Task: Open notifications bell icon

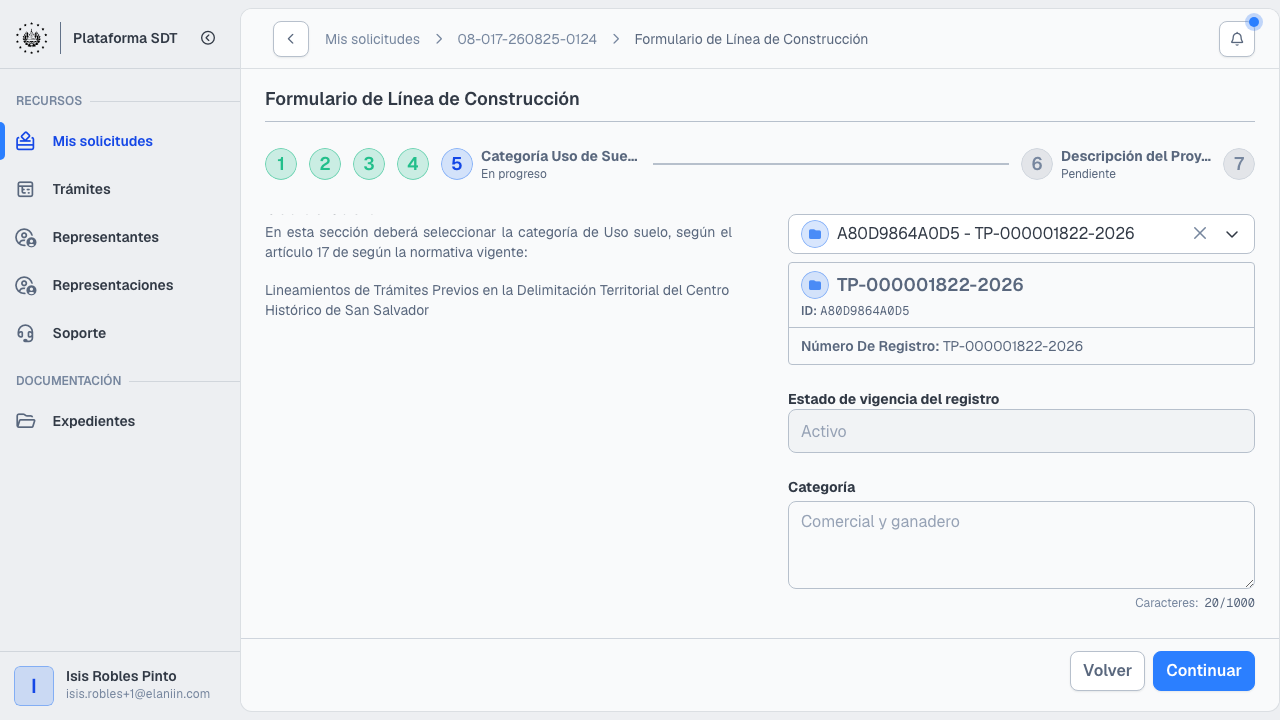Action: point(1237,39)
